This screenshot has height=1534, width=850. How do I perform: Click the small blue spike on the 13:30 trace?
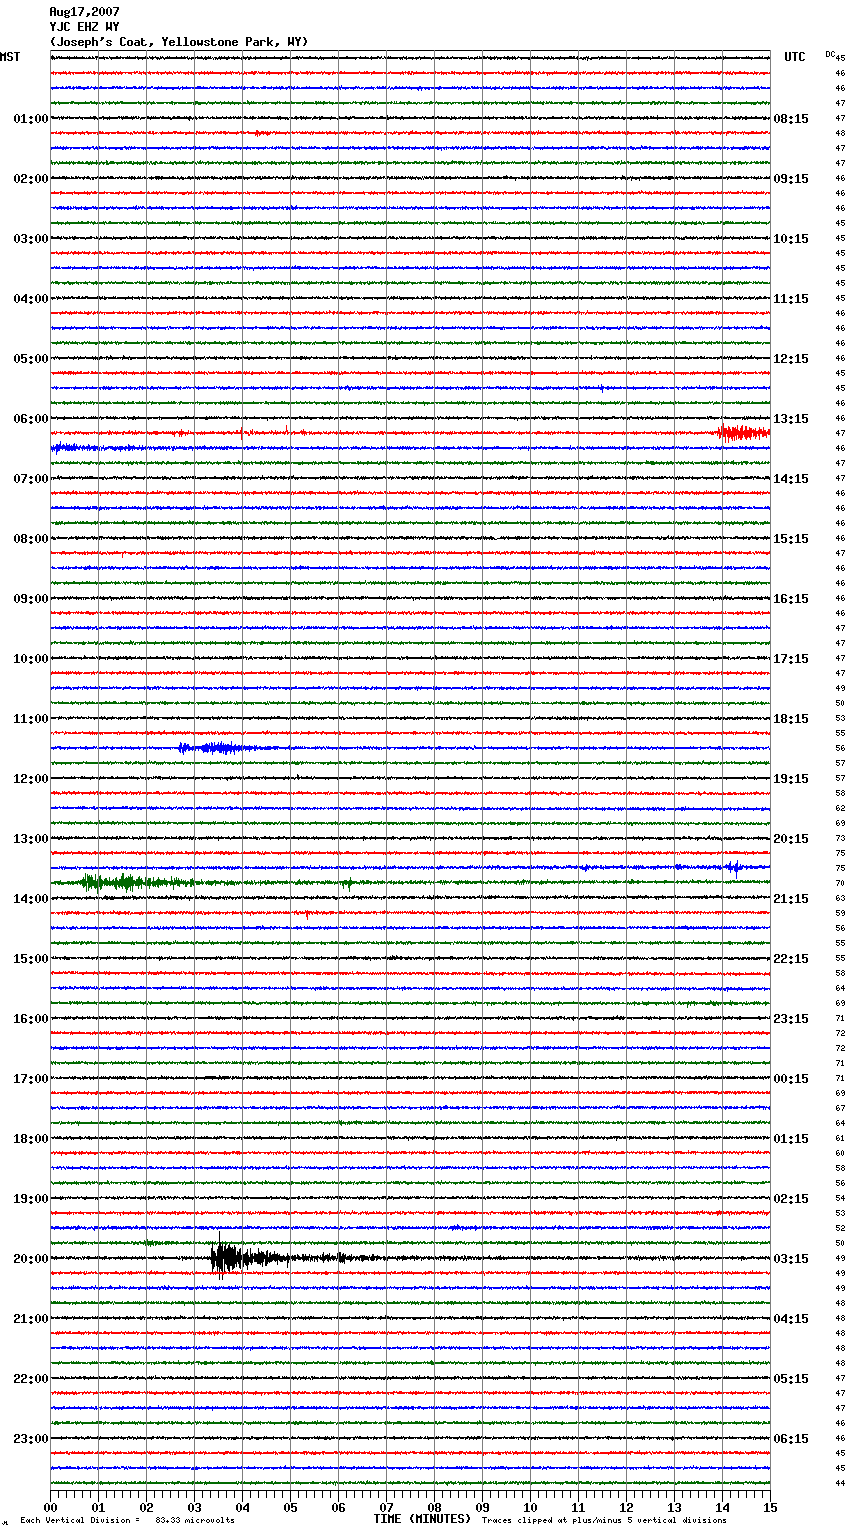[734, 867]
